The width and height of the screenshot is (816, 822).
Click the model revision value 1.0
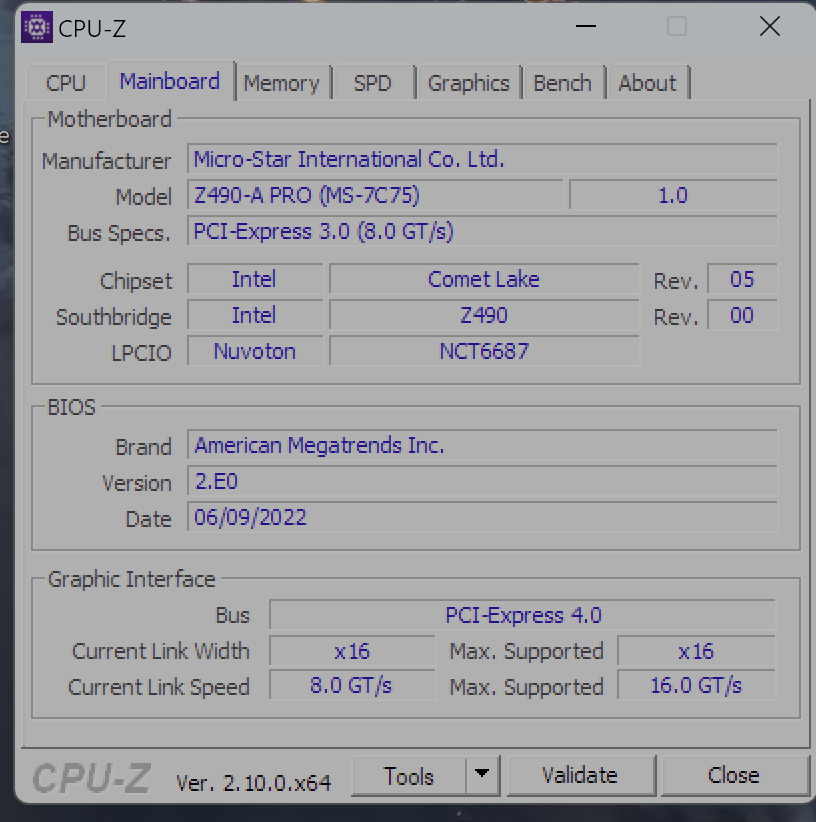tap(673, 196)
